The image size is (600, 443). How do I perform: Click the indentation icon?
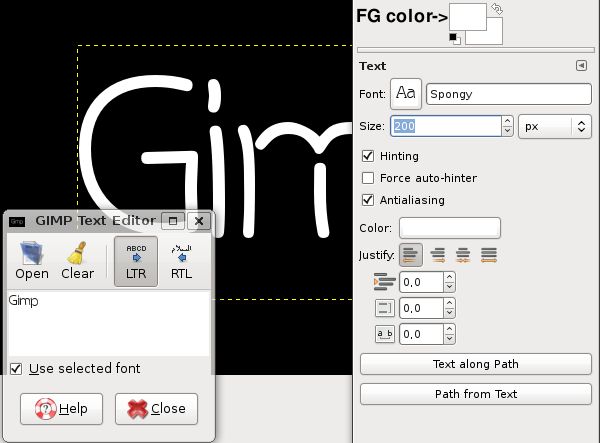[x=385, y=282]
